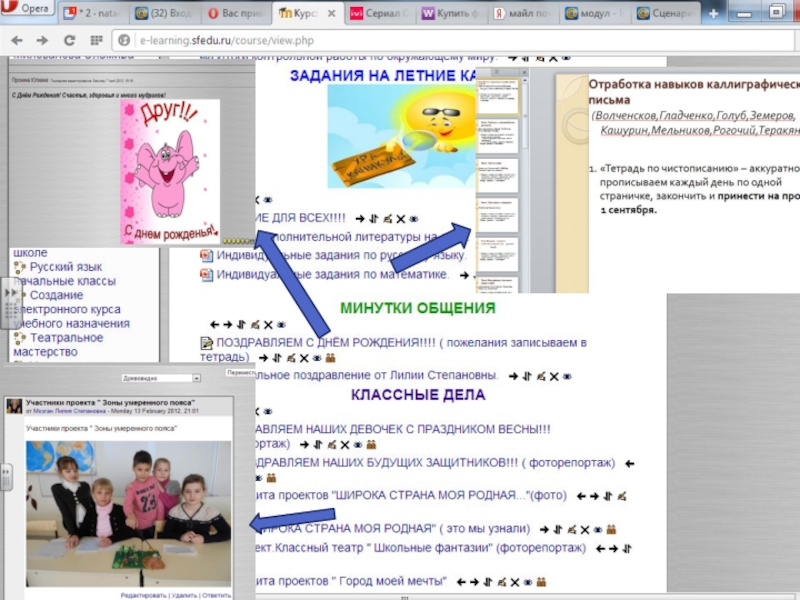
Task: Delete the 'ШИРОКА СТРАНА МОЯ РОДНАЯ (это мы узнали)' item
Action: click(x=584, y=529)
